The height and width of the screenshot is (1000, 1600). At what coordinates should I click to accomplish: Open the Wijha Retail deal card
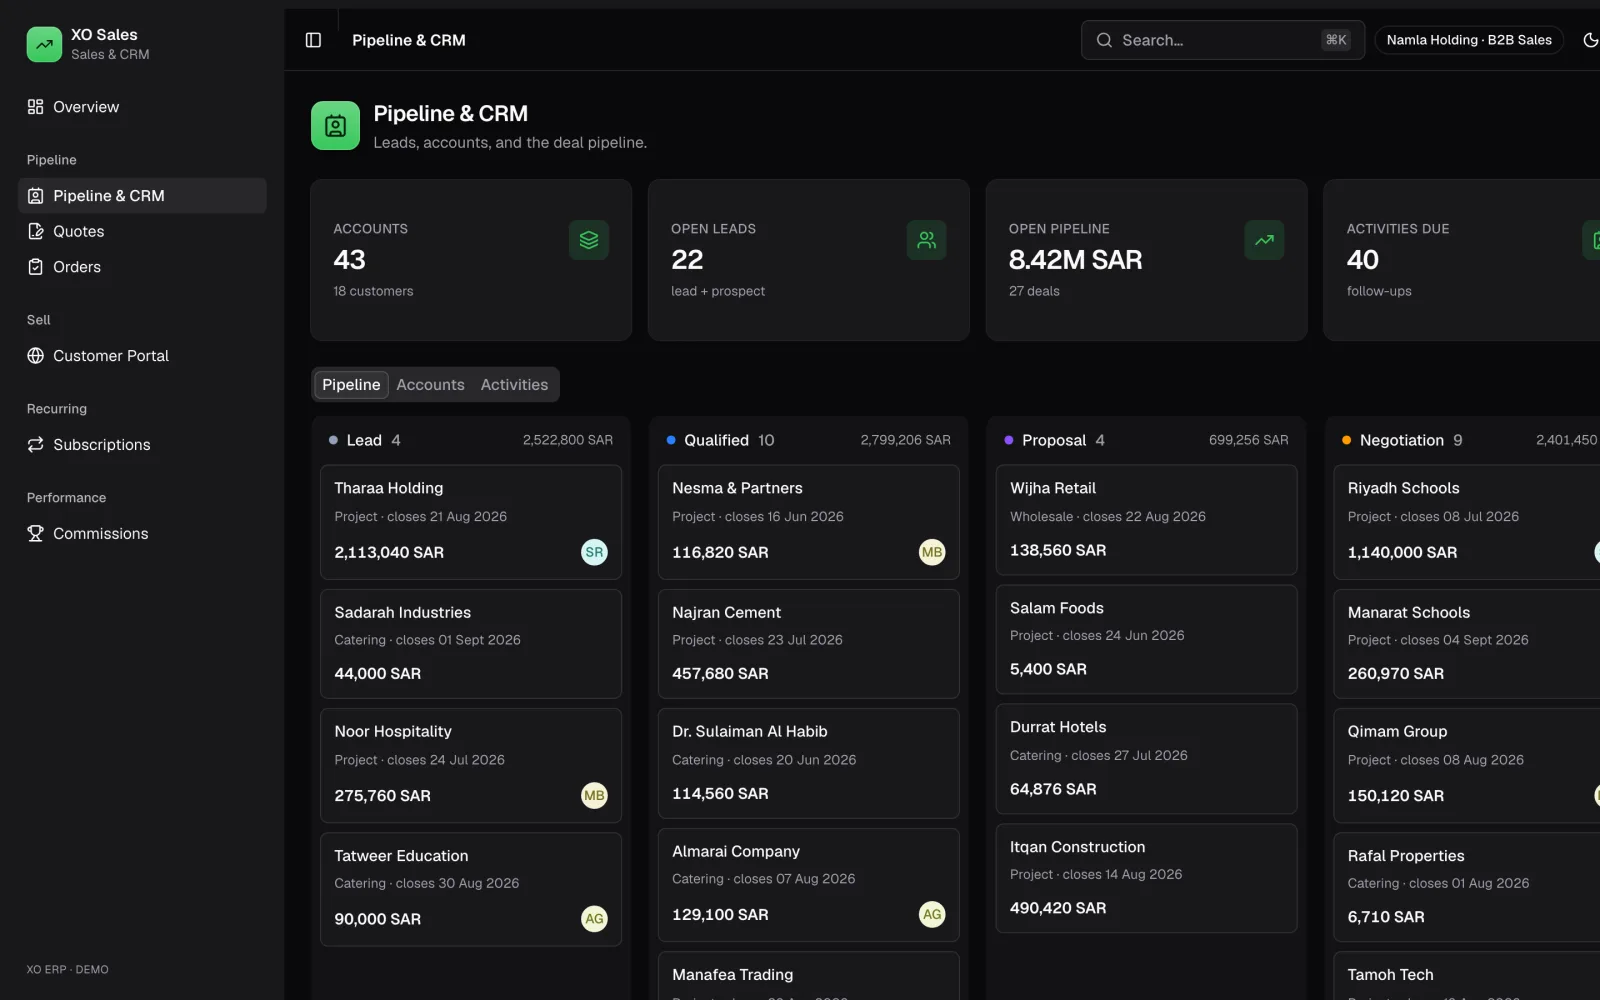coord(1146,520)
